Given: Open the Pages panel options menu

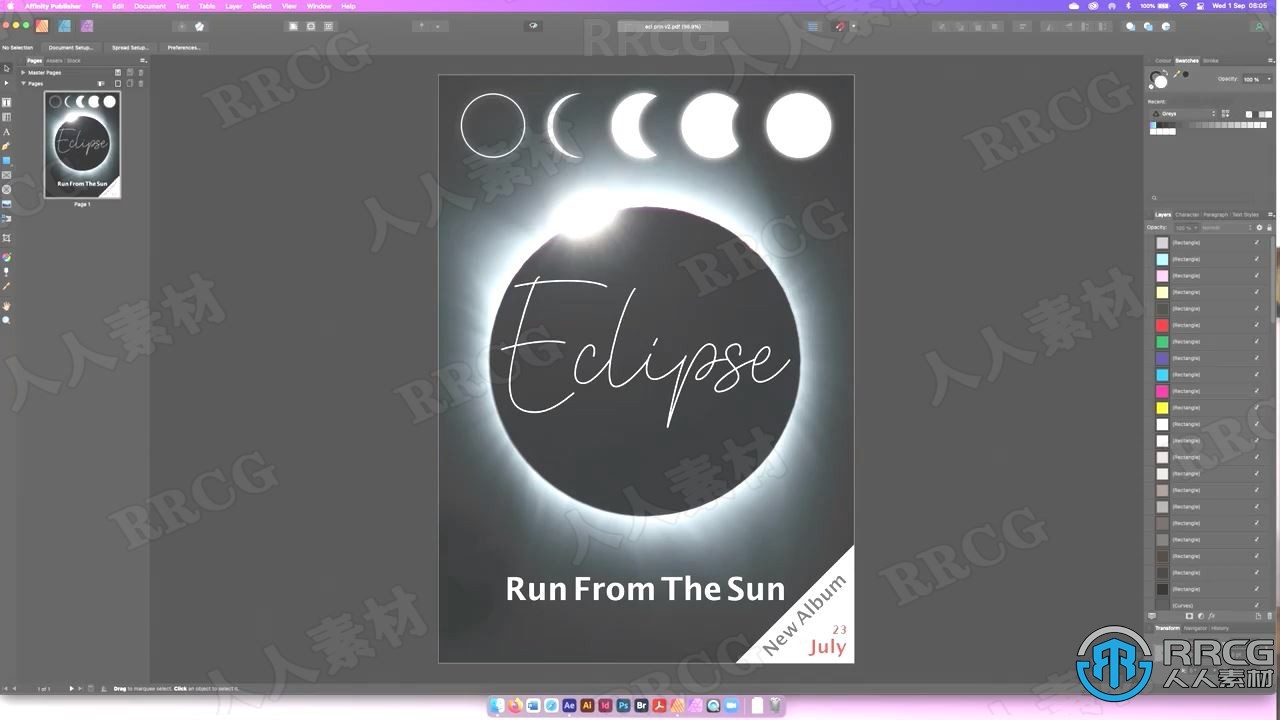Looking at the screenshot, I should pos(143,60).
